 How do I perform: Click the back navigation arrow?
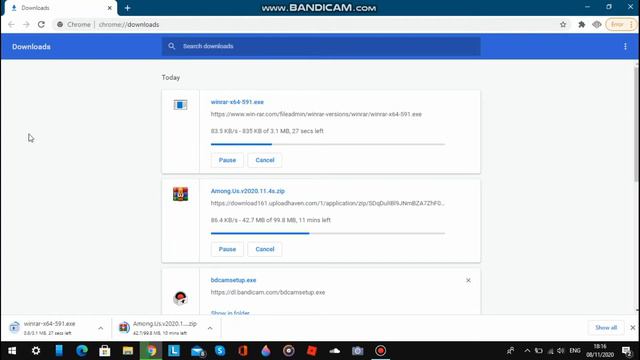(x=11, y=24)
